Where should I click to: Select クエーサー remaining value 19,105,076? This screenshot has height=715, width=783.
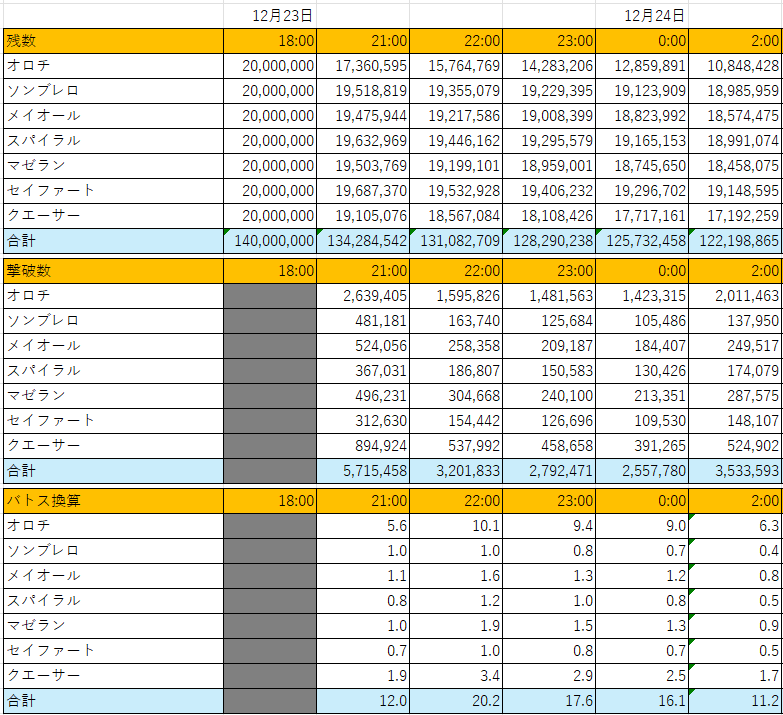363,216
